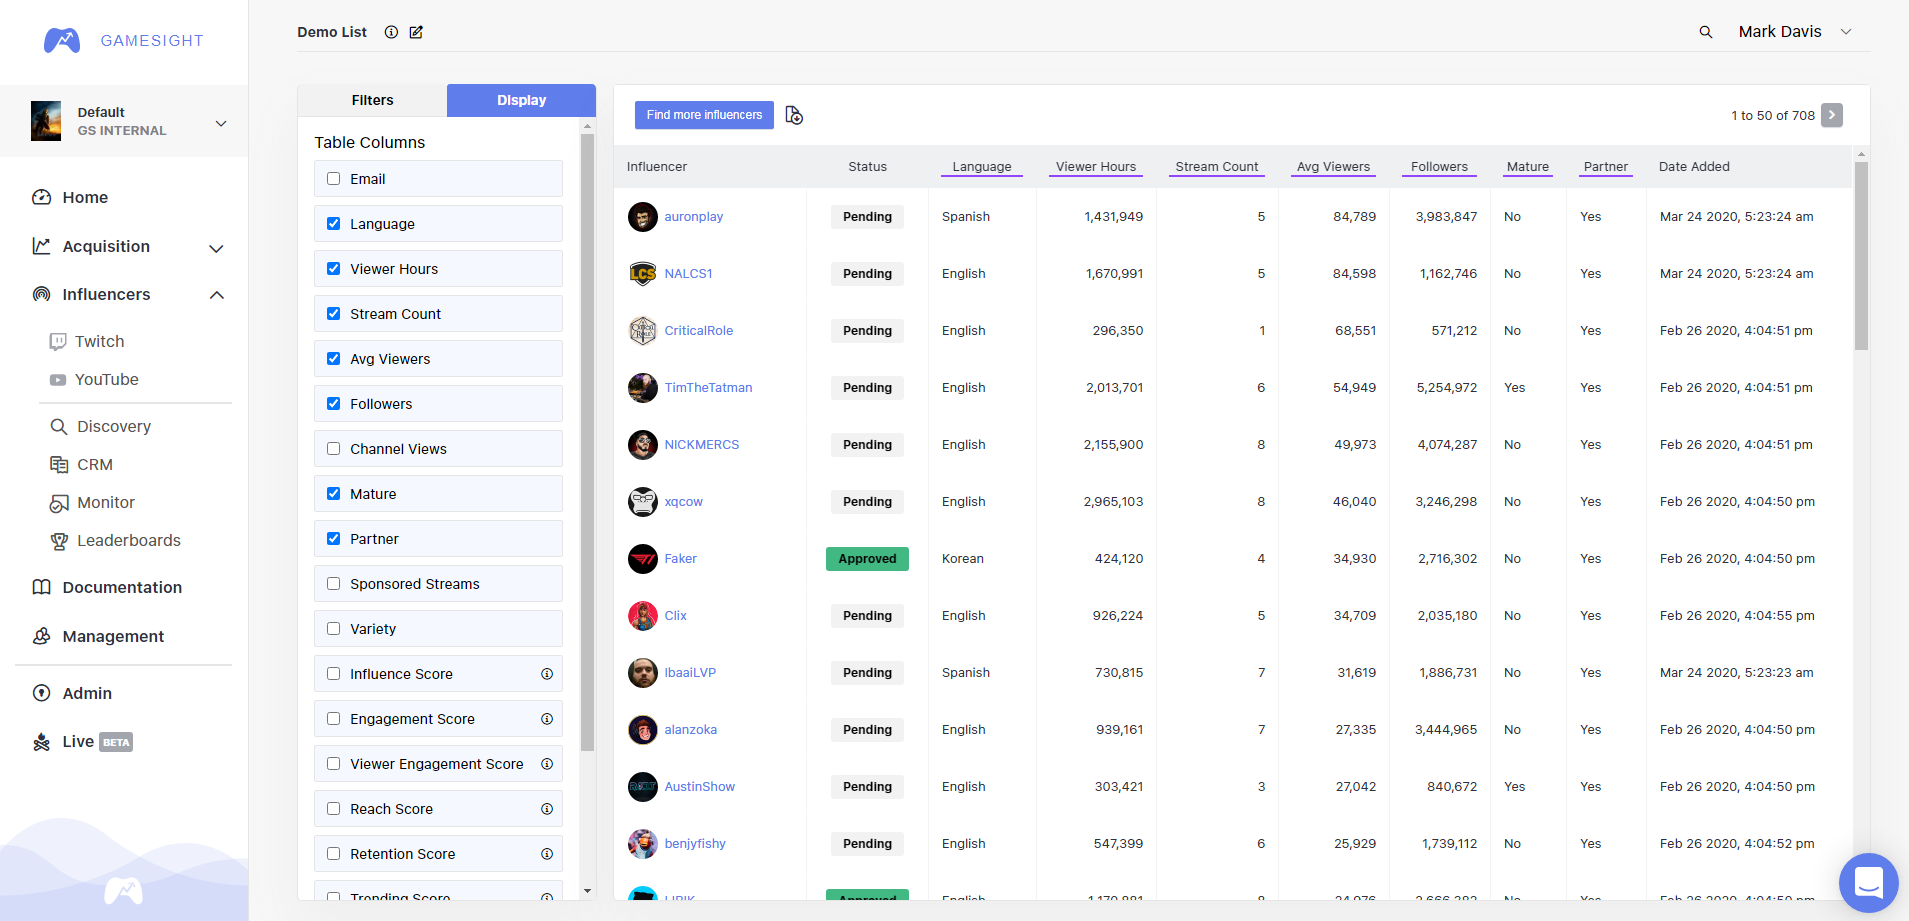Click the Documentation book icon
The height and width of the screenshot is (921, 1909).
coord(41,587)
